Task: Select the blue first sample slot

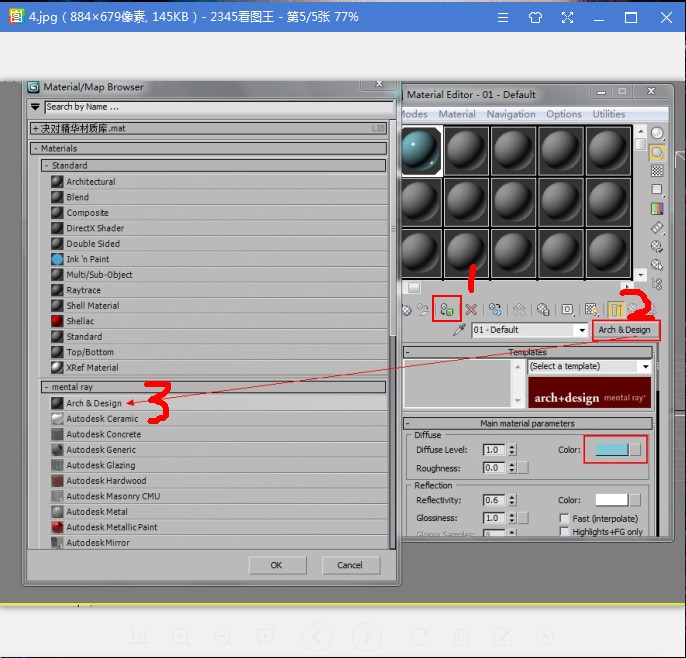Action: coord(422,151)
